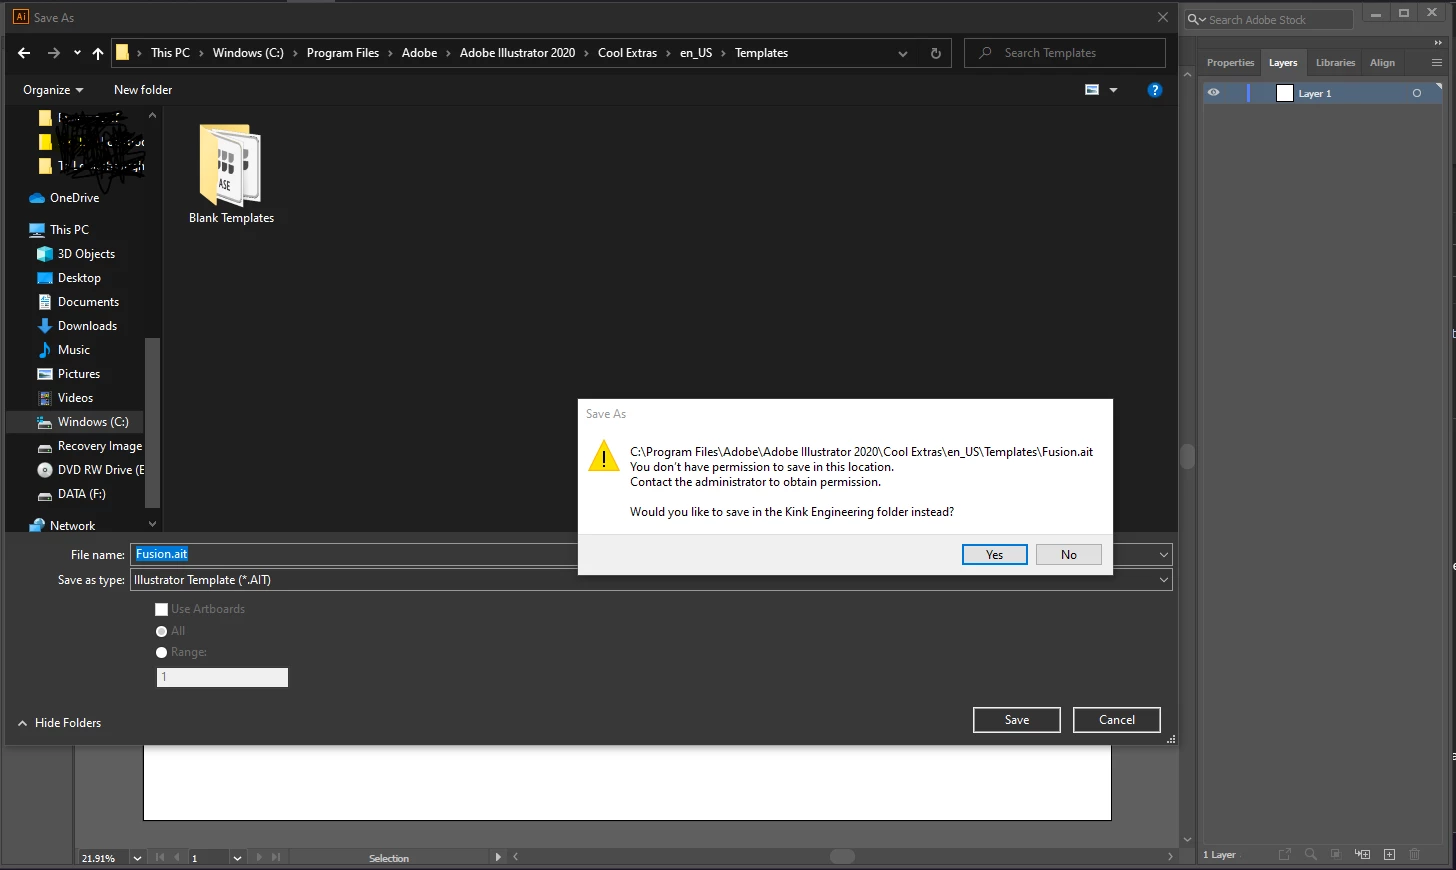This screenshot has width=1456, height=870.
Task: Click the 'Cool Extras' breadcrumb segment
Action: [x=627, y=53]
